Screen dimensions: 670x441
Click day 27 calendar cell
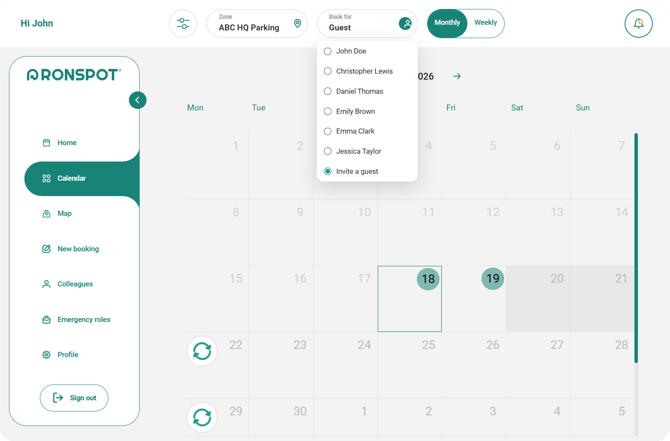(538, 365)
